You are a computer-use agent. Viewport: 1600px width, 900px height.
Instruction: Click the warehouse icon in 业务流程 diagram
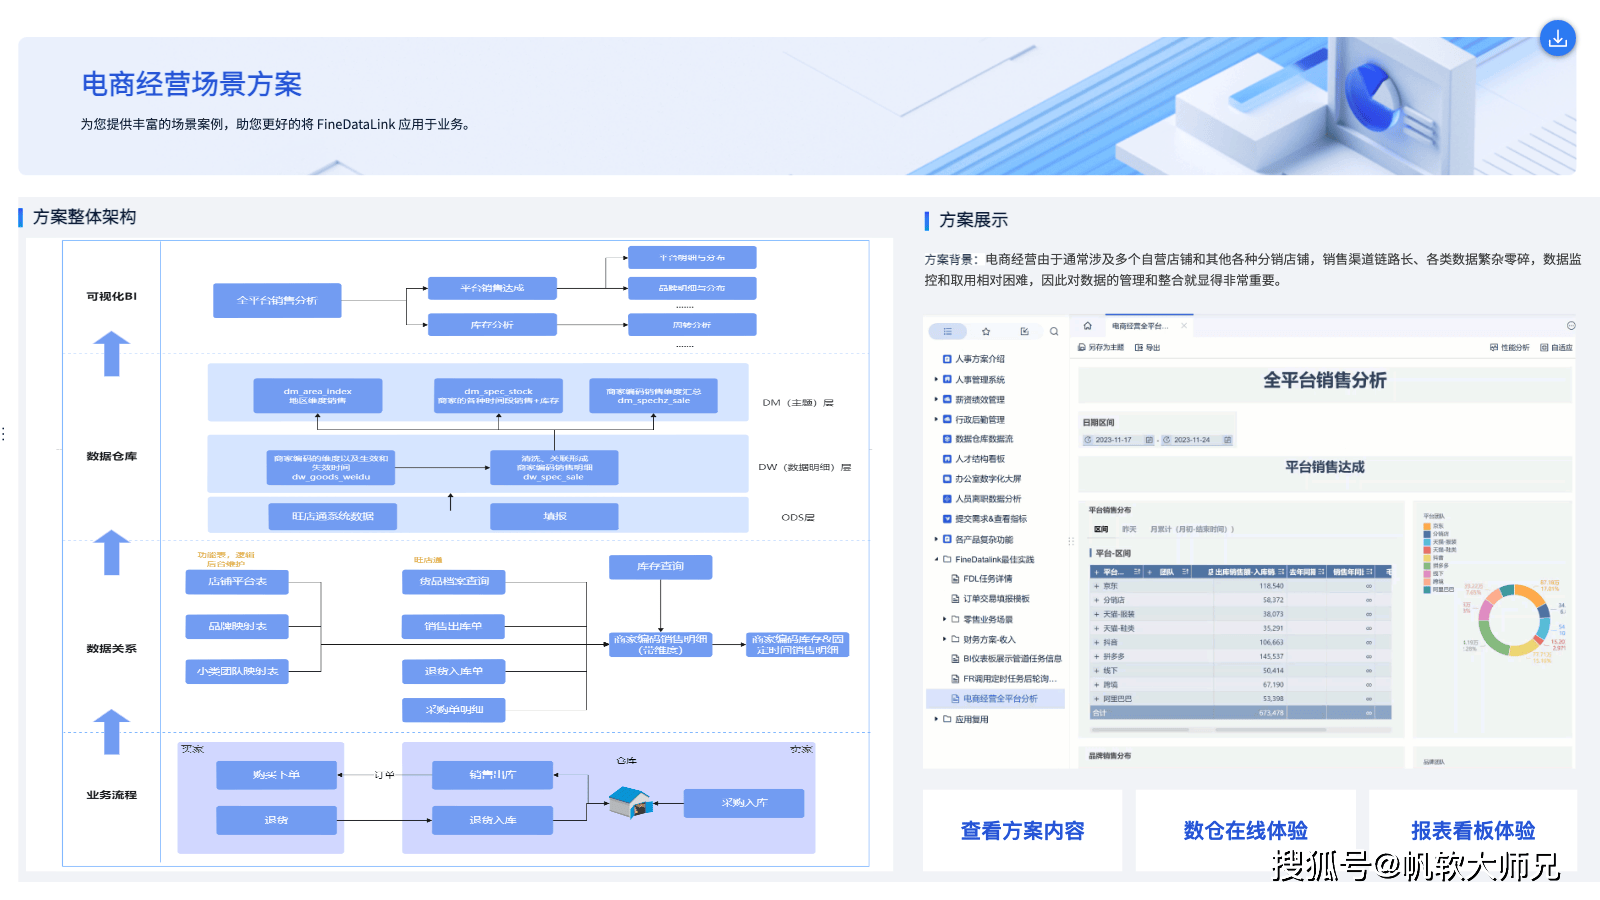coord(631,801)
